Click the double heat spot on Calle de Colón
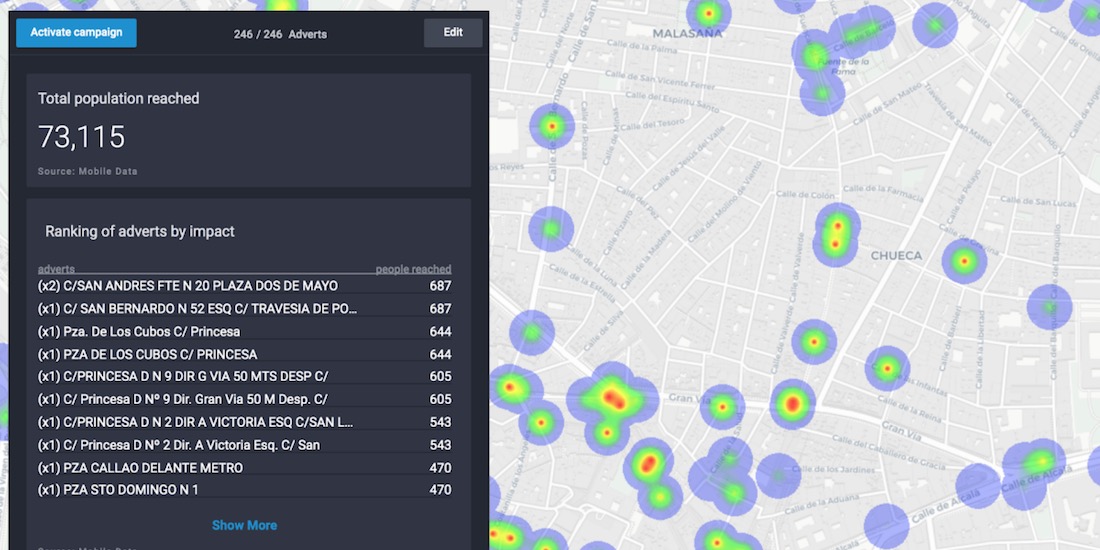The height and width of the screenshot is (550, 1100). pos(835,234)
